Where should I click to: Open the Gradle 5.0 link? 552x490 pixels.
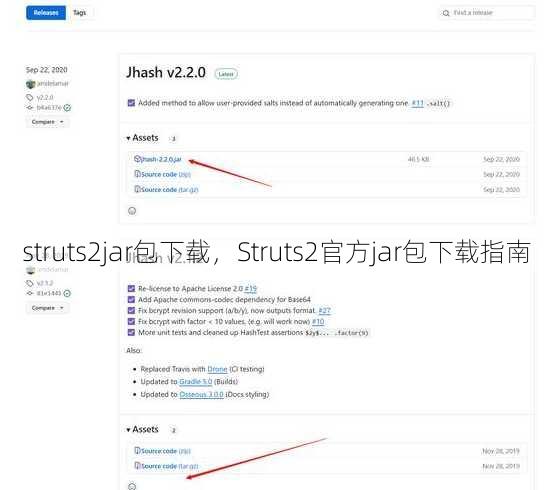tap(195, 382)
